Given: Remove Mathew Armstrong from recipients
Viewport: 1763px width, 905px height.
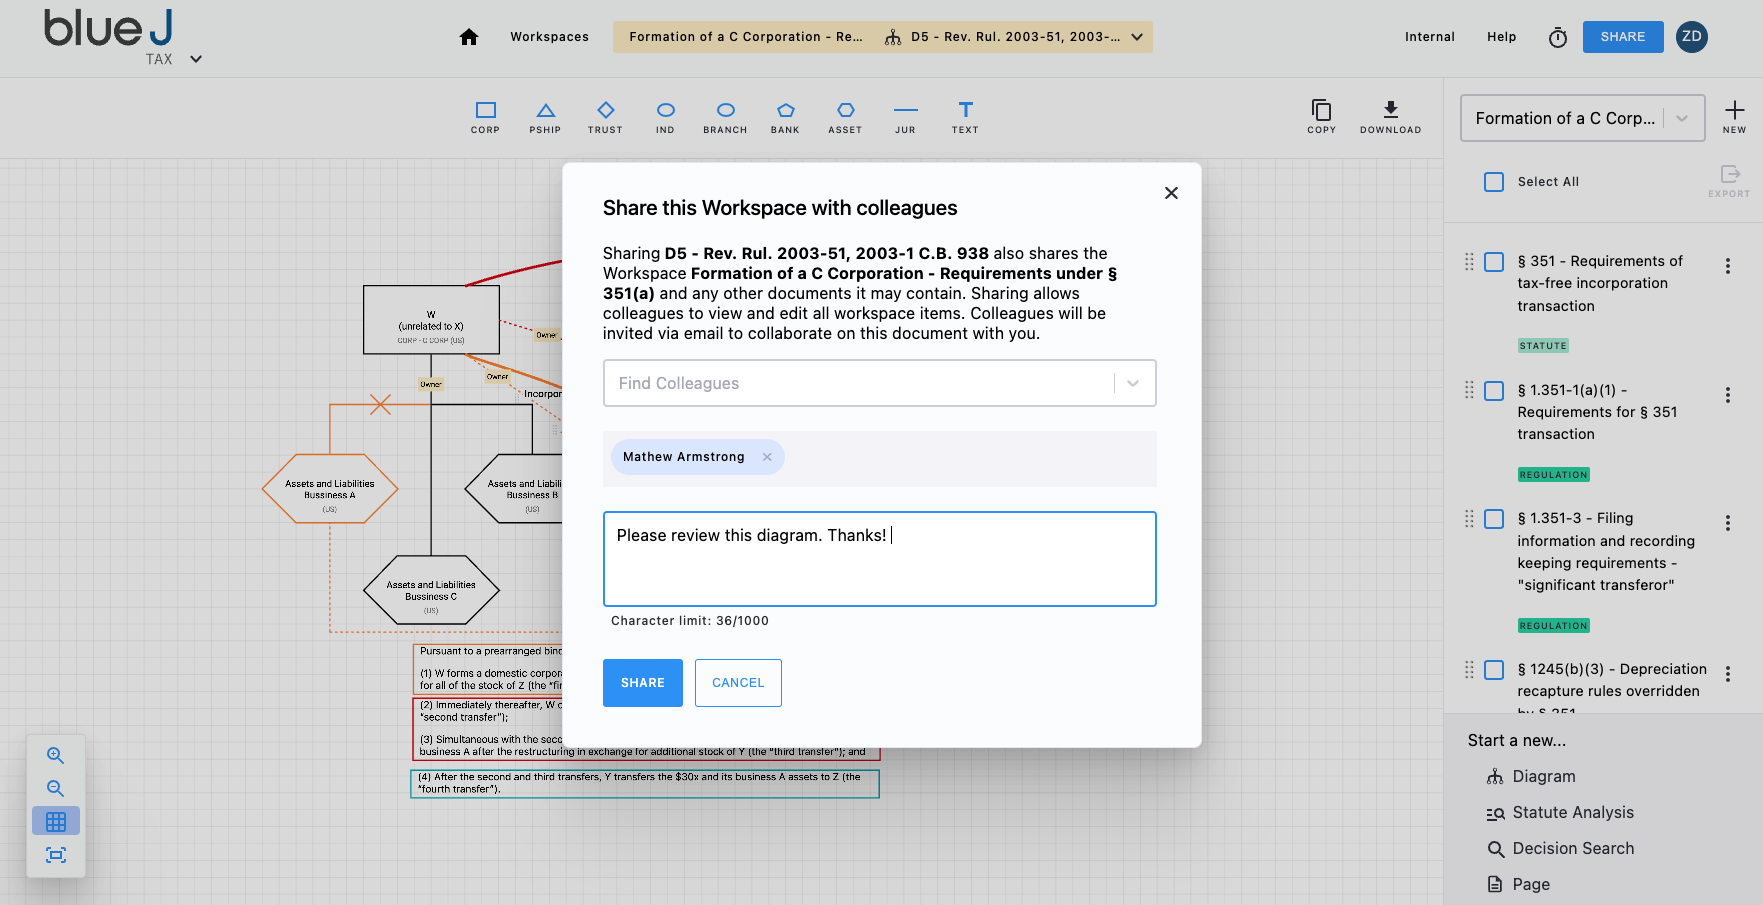Looking at the screenshot, I should [767, 457].
